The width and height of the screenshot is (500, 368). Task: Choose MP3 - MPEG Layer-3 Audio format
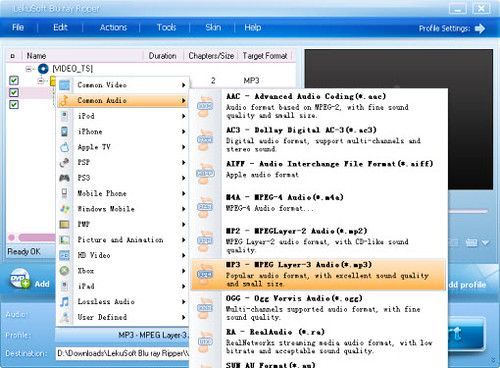pos(318,274)
